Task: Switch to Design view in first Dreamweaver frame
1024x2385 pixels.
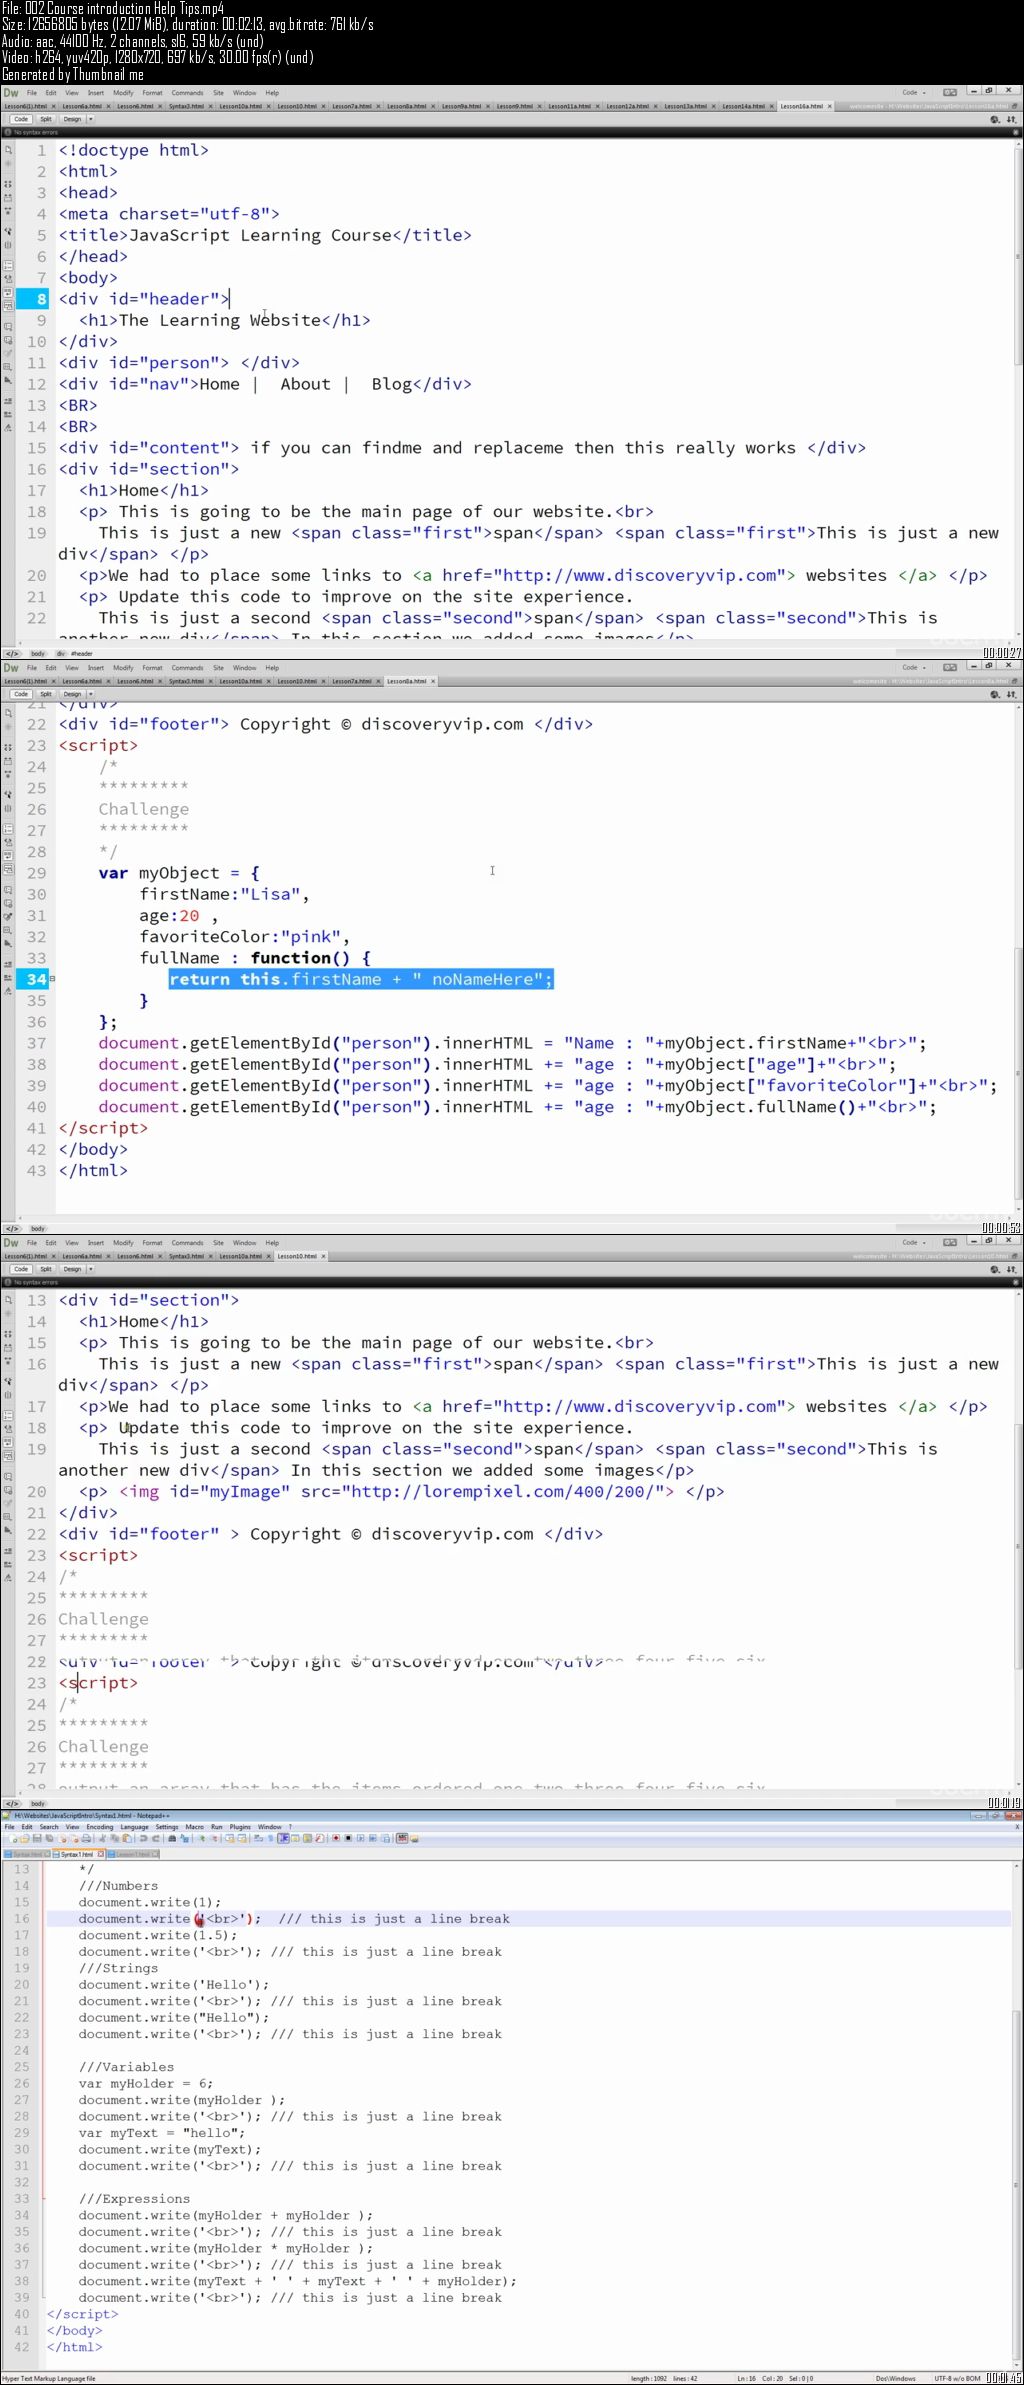Action: (x=72, y=119)
